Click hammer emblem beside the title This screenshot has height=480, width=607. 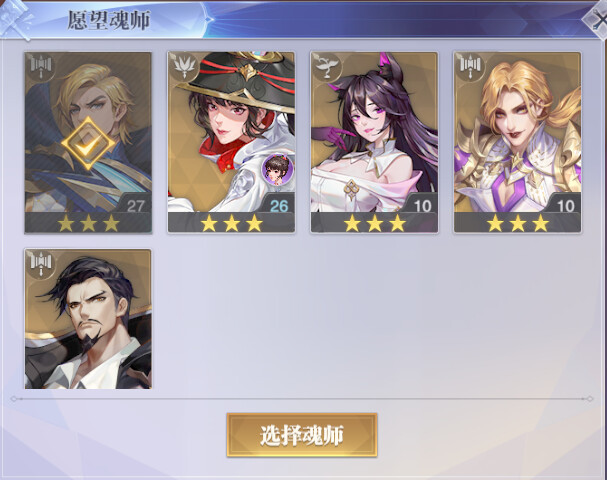(x=16, y=19)
